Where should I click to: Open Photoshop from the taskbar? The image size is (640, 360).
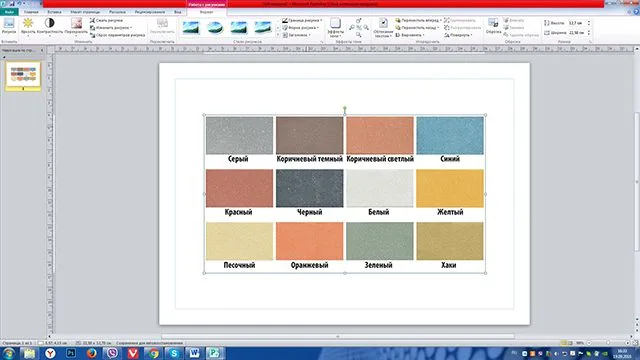71,353
